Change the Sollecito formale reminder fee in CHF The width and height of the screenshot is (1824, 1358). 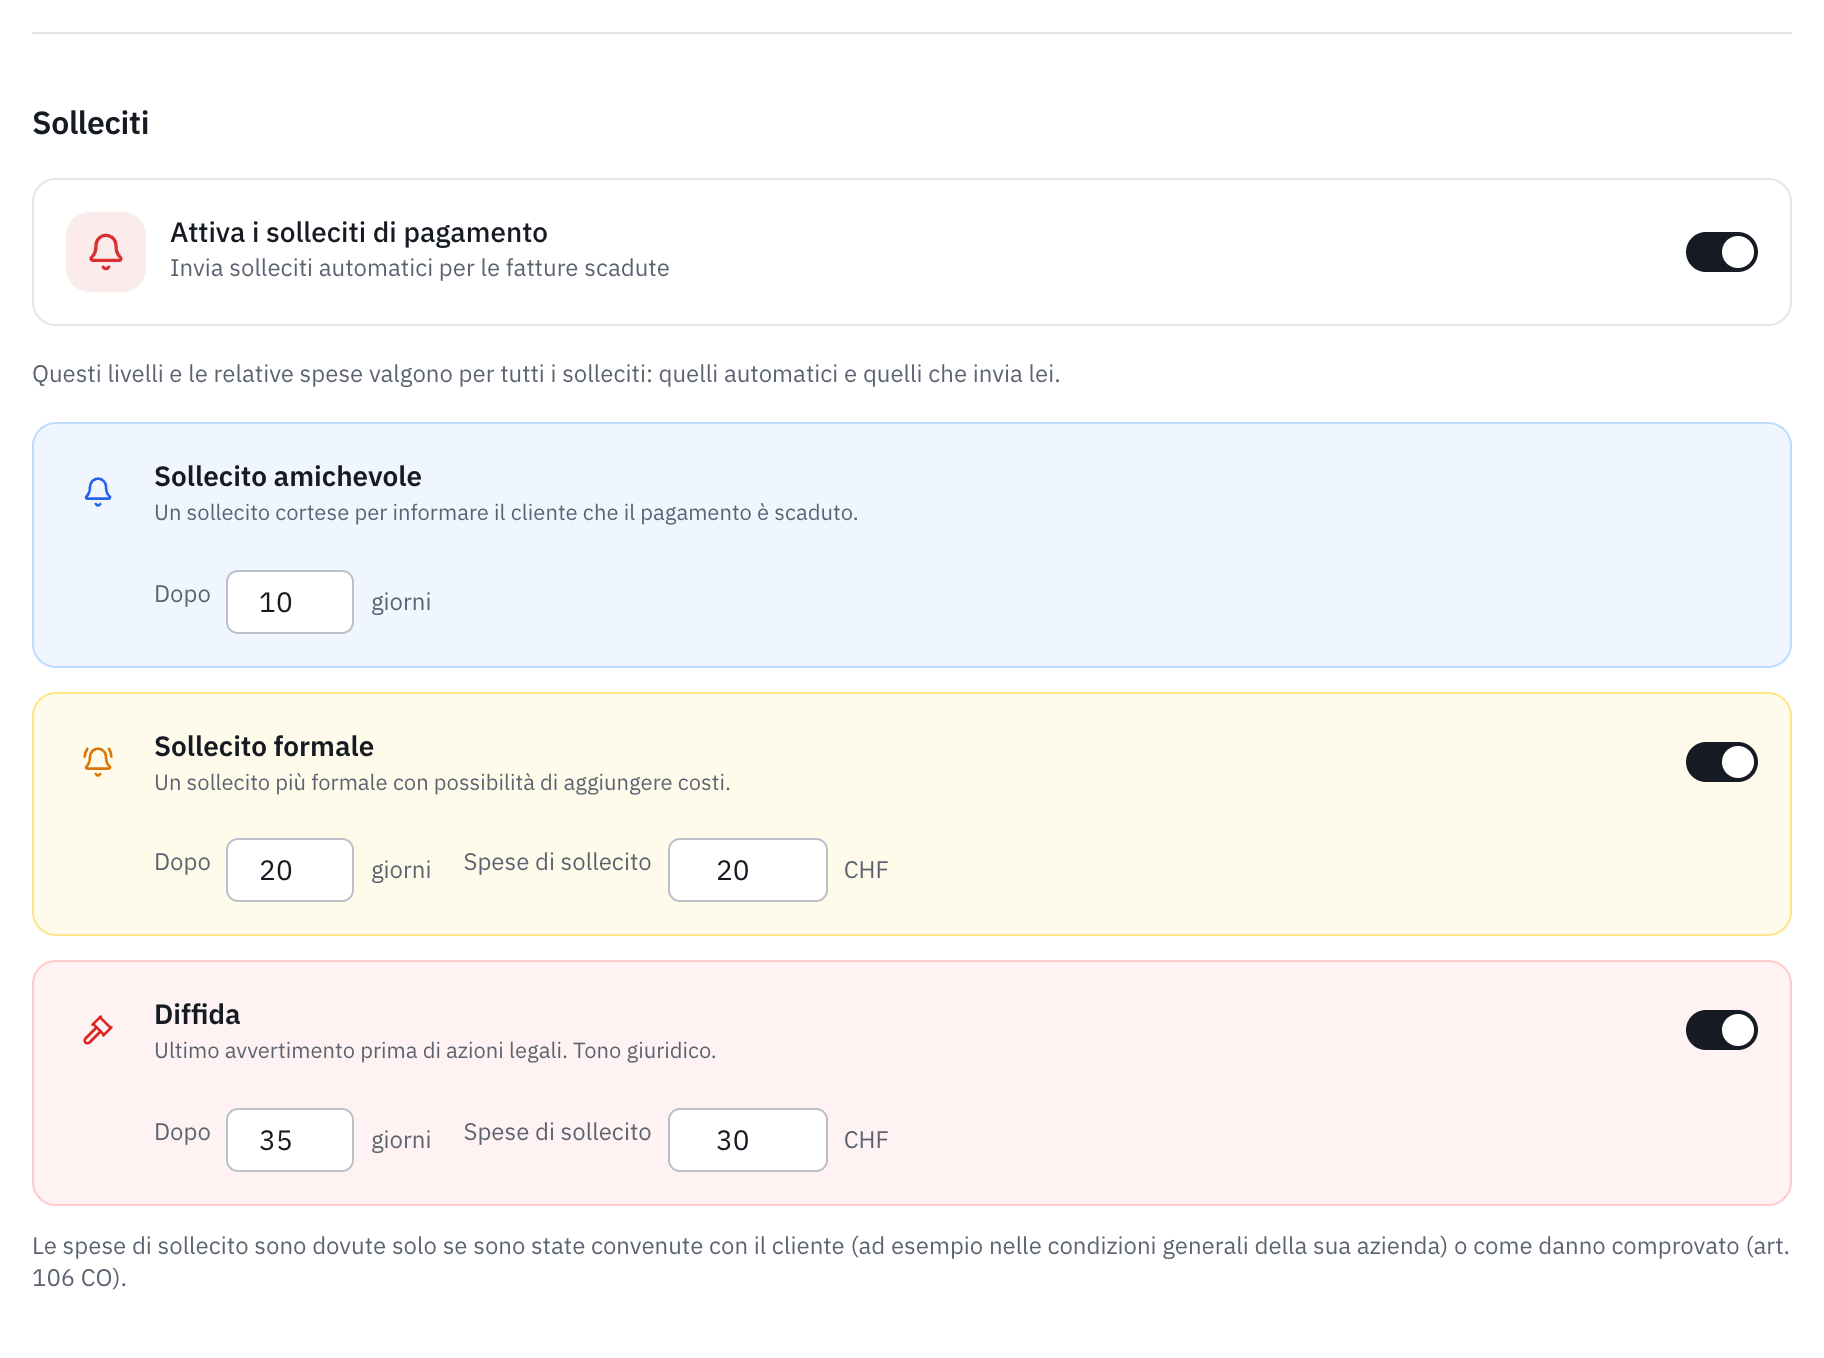748,870
